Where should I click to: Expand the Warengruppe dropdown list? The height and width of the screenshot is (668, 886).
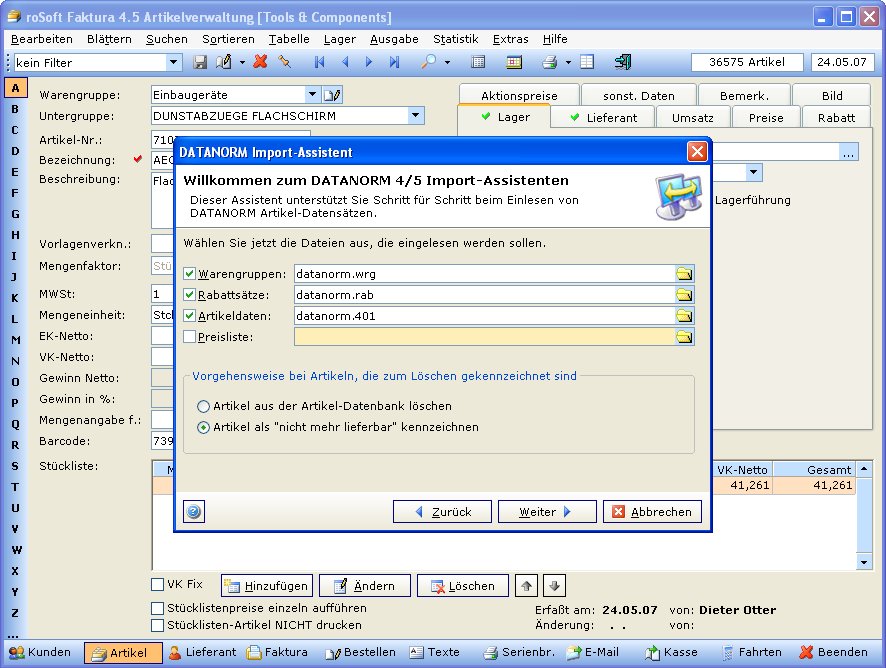(x=312, y=95)
